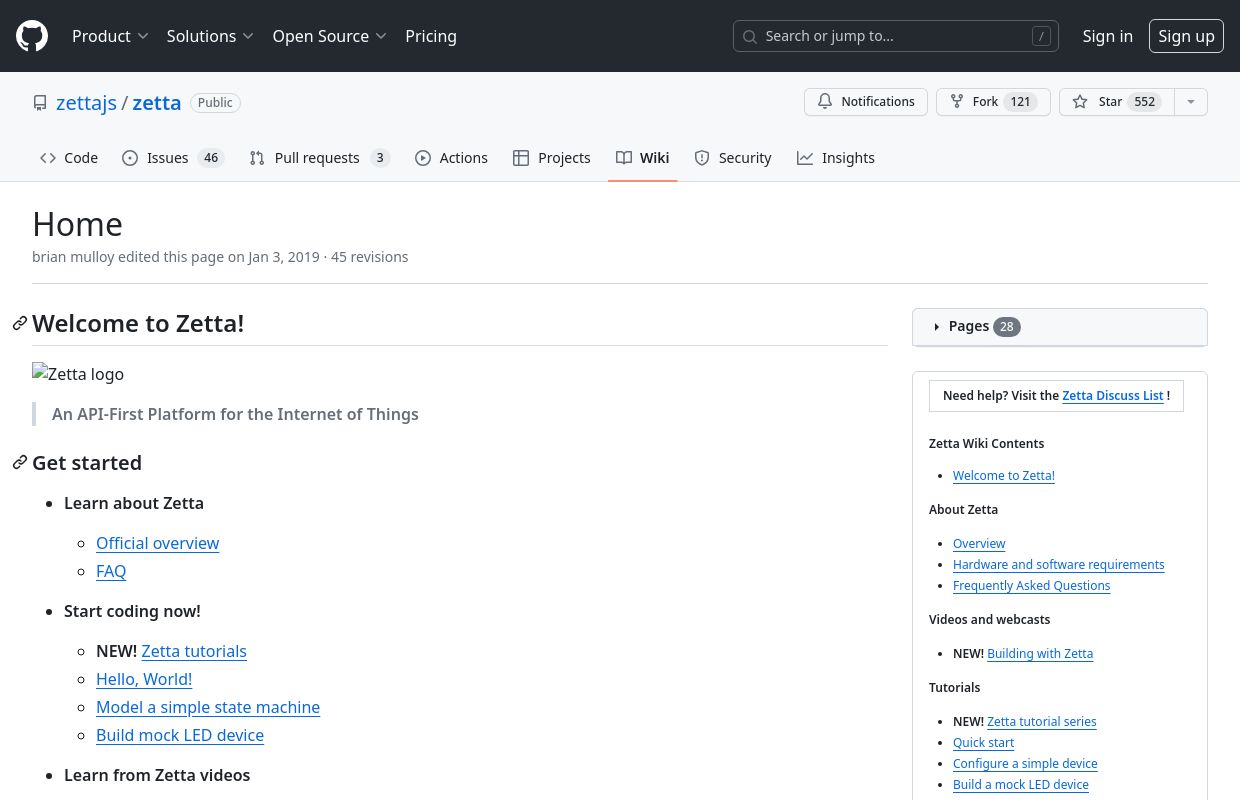Image resolution: width=1240 pixels, height=800 pixels.
Task: Open Model a simple state machine link
Action: coord(208,707)
